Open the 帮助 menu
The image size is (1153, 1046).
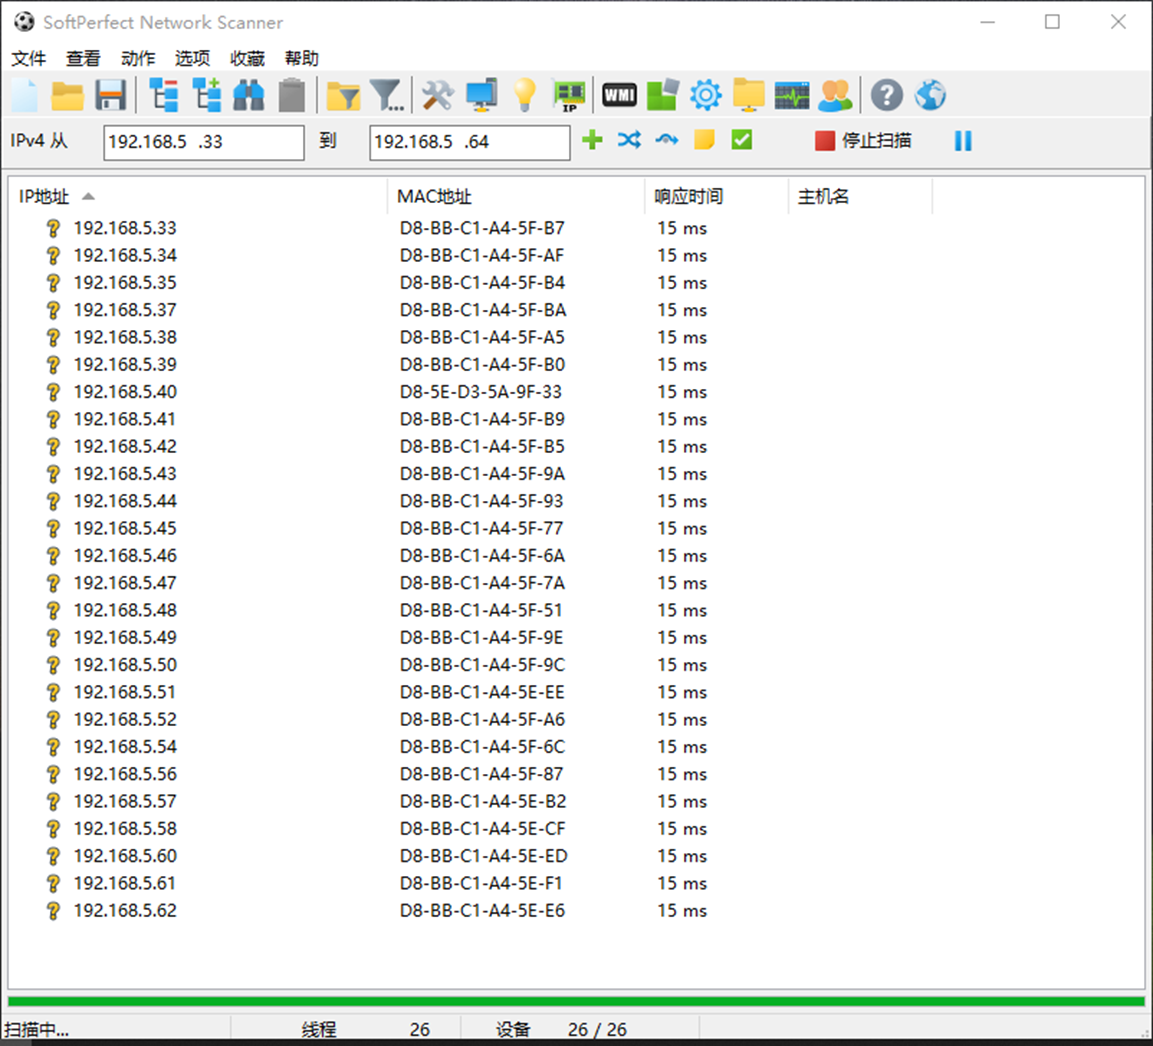[301, 58]
